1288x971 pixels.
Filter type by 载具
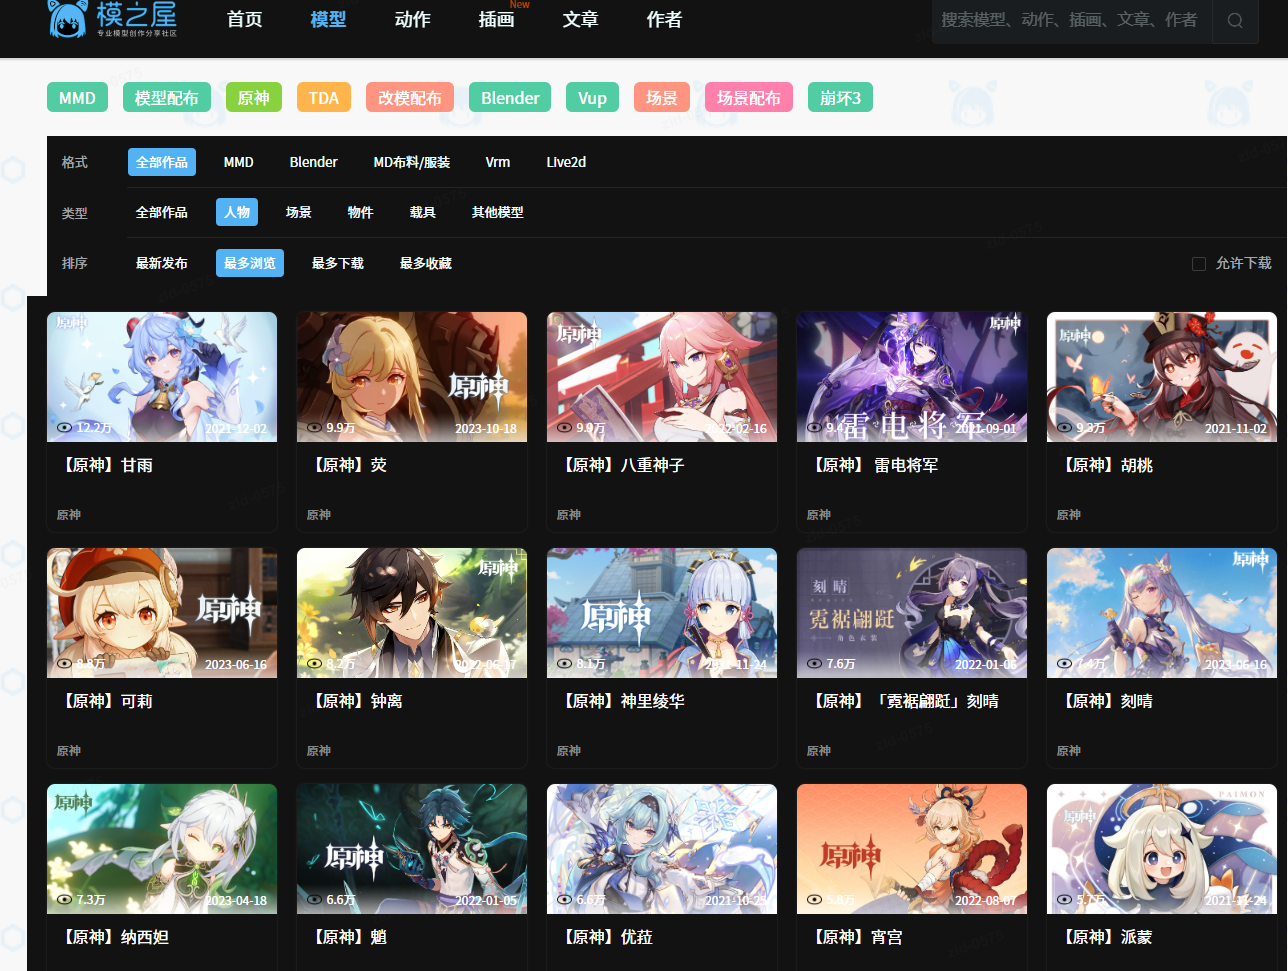coord(423,212)
